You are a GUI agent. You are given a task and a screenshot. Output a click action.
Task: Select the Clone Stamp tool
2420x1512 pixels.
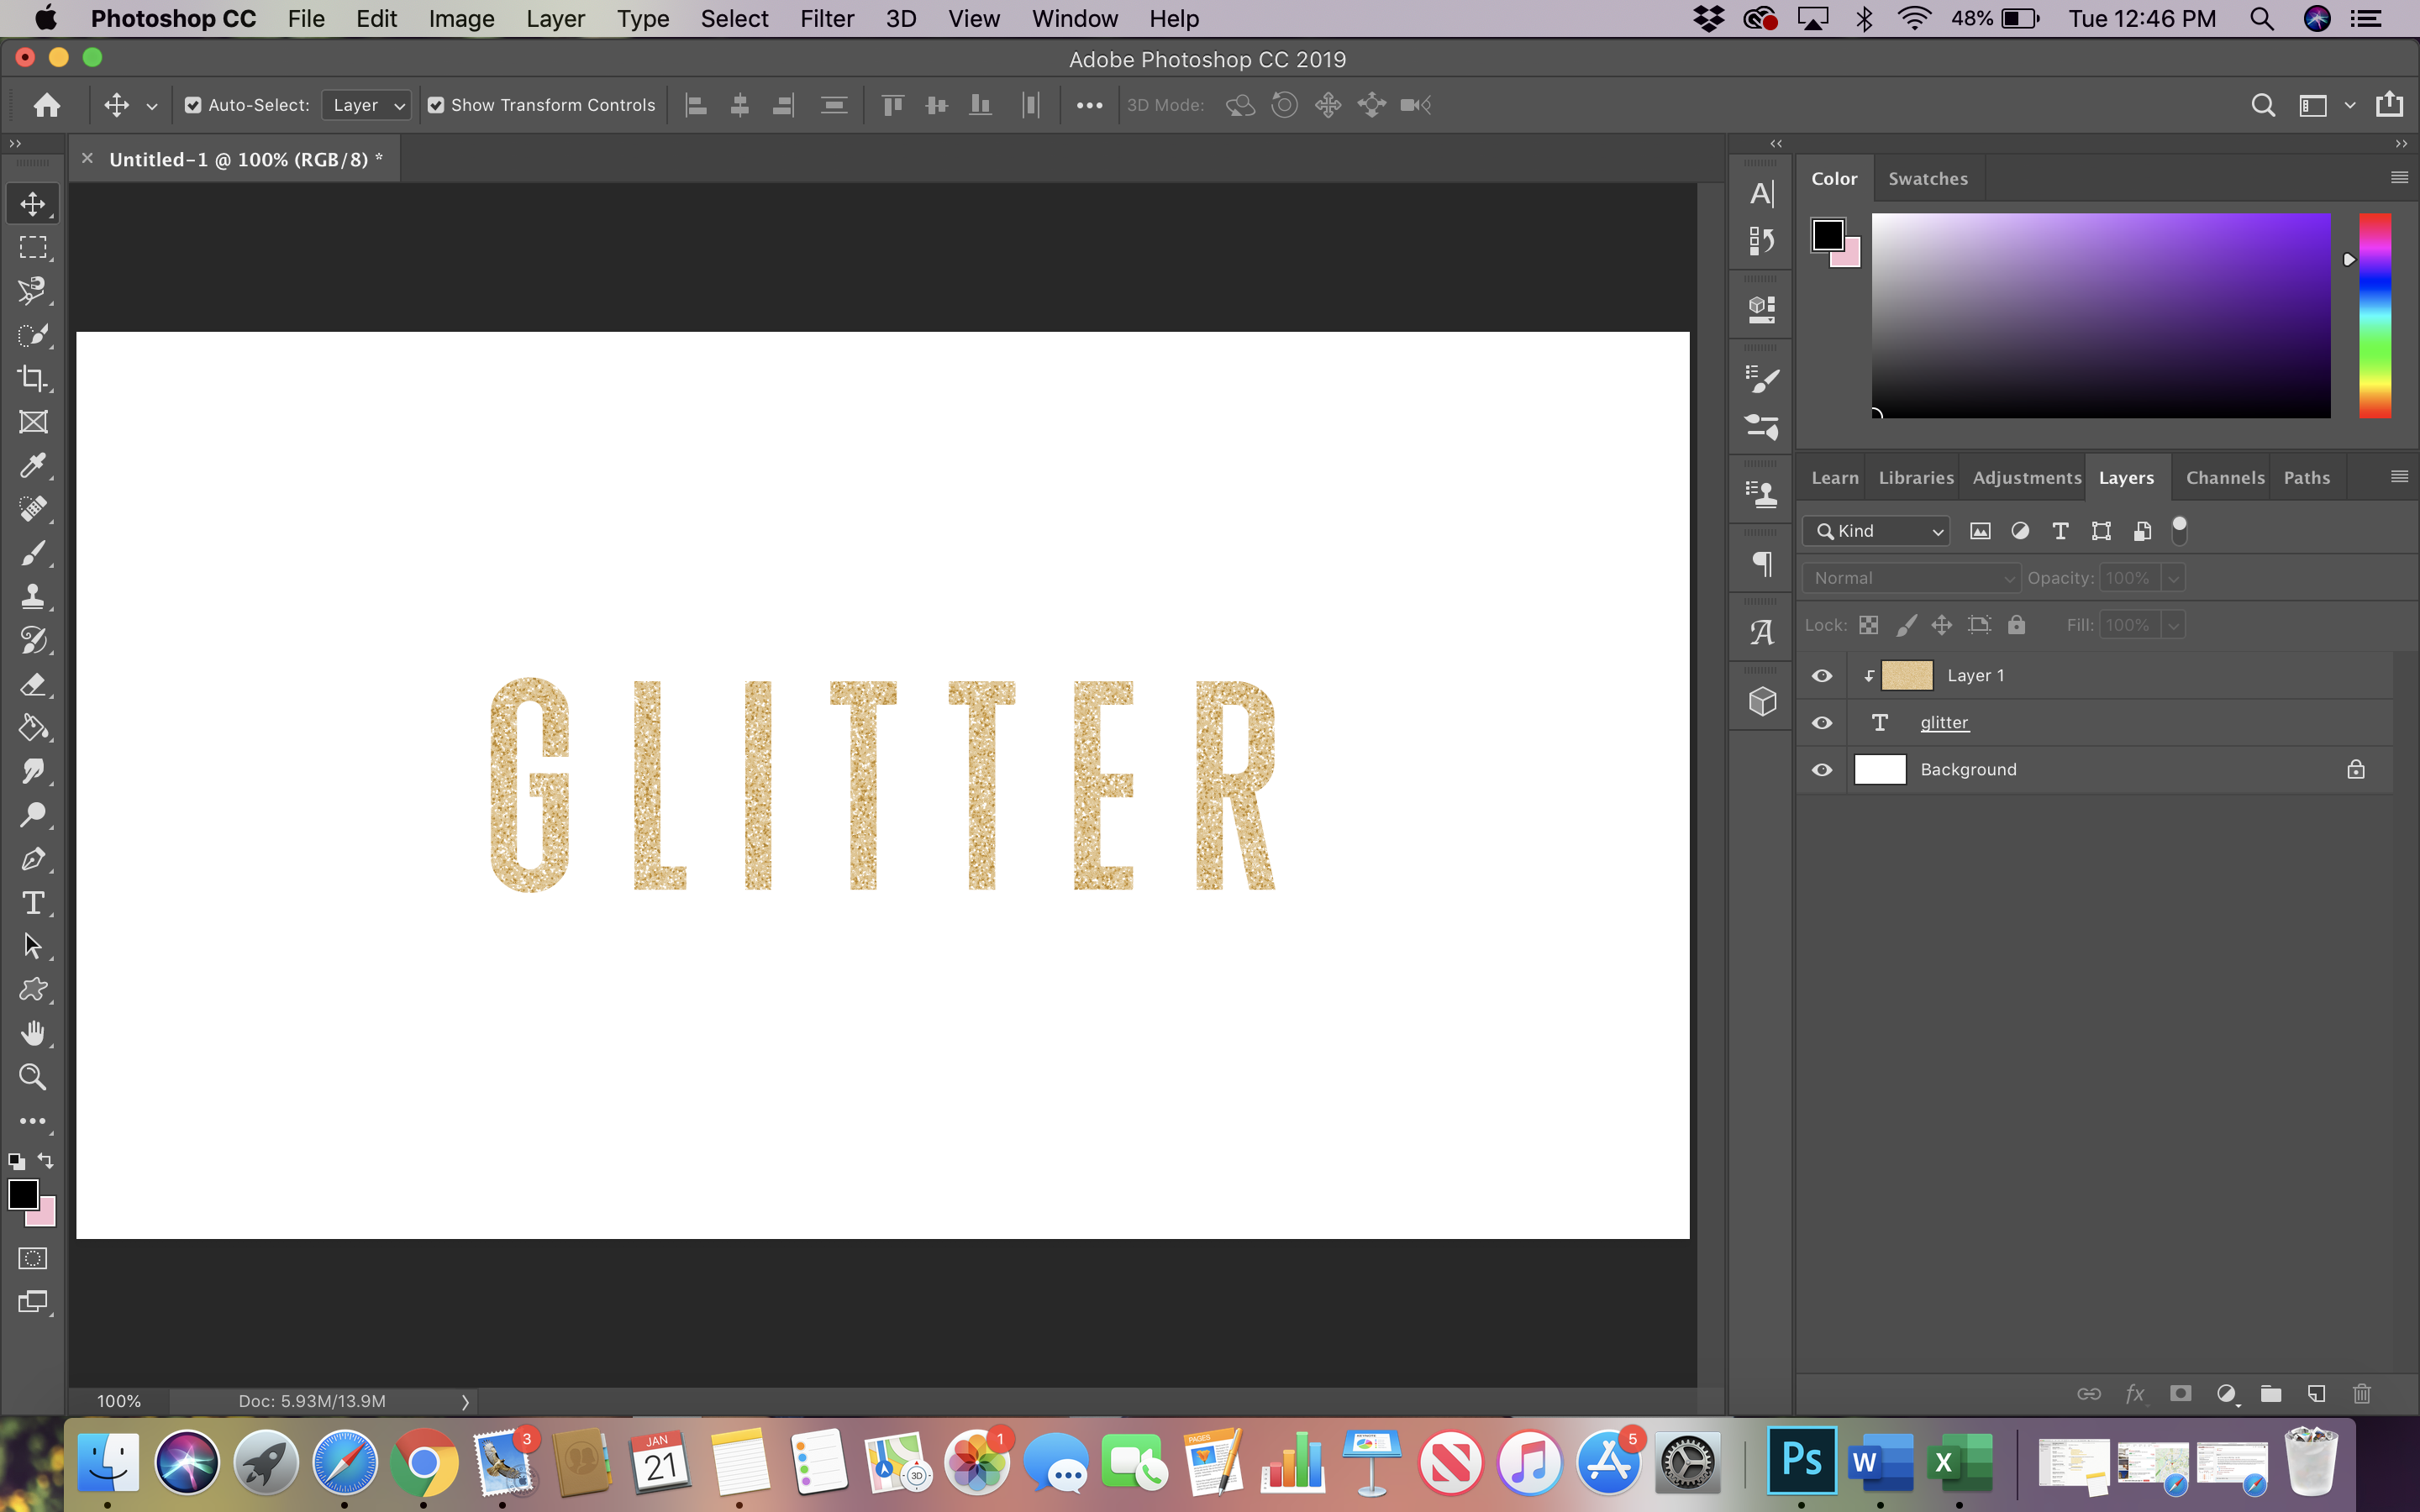click(33, 597)
